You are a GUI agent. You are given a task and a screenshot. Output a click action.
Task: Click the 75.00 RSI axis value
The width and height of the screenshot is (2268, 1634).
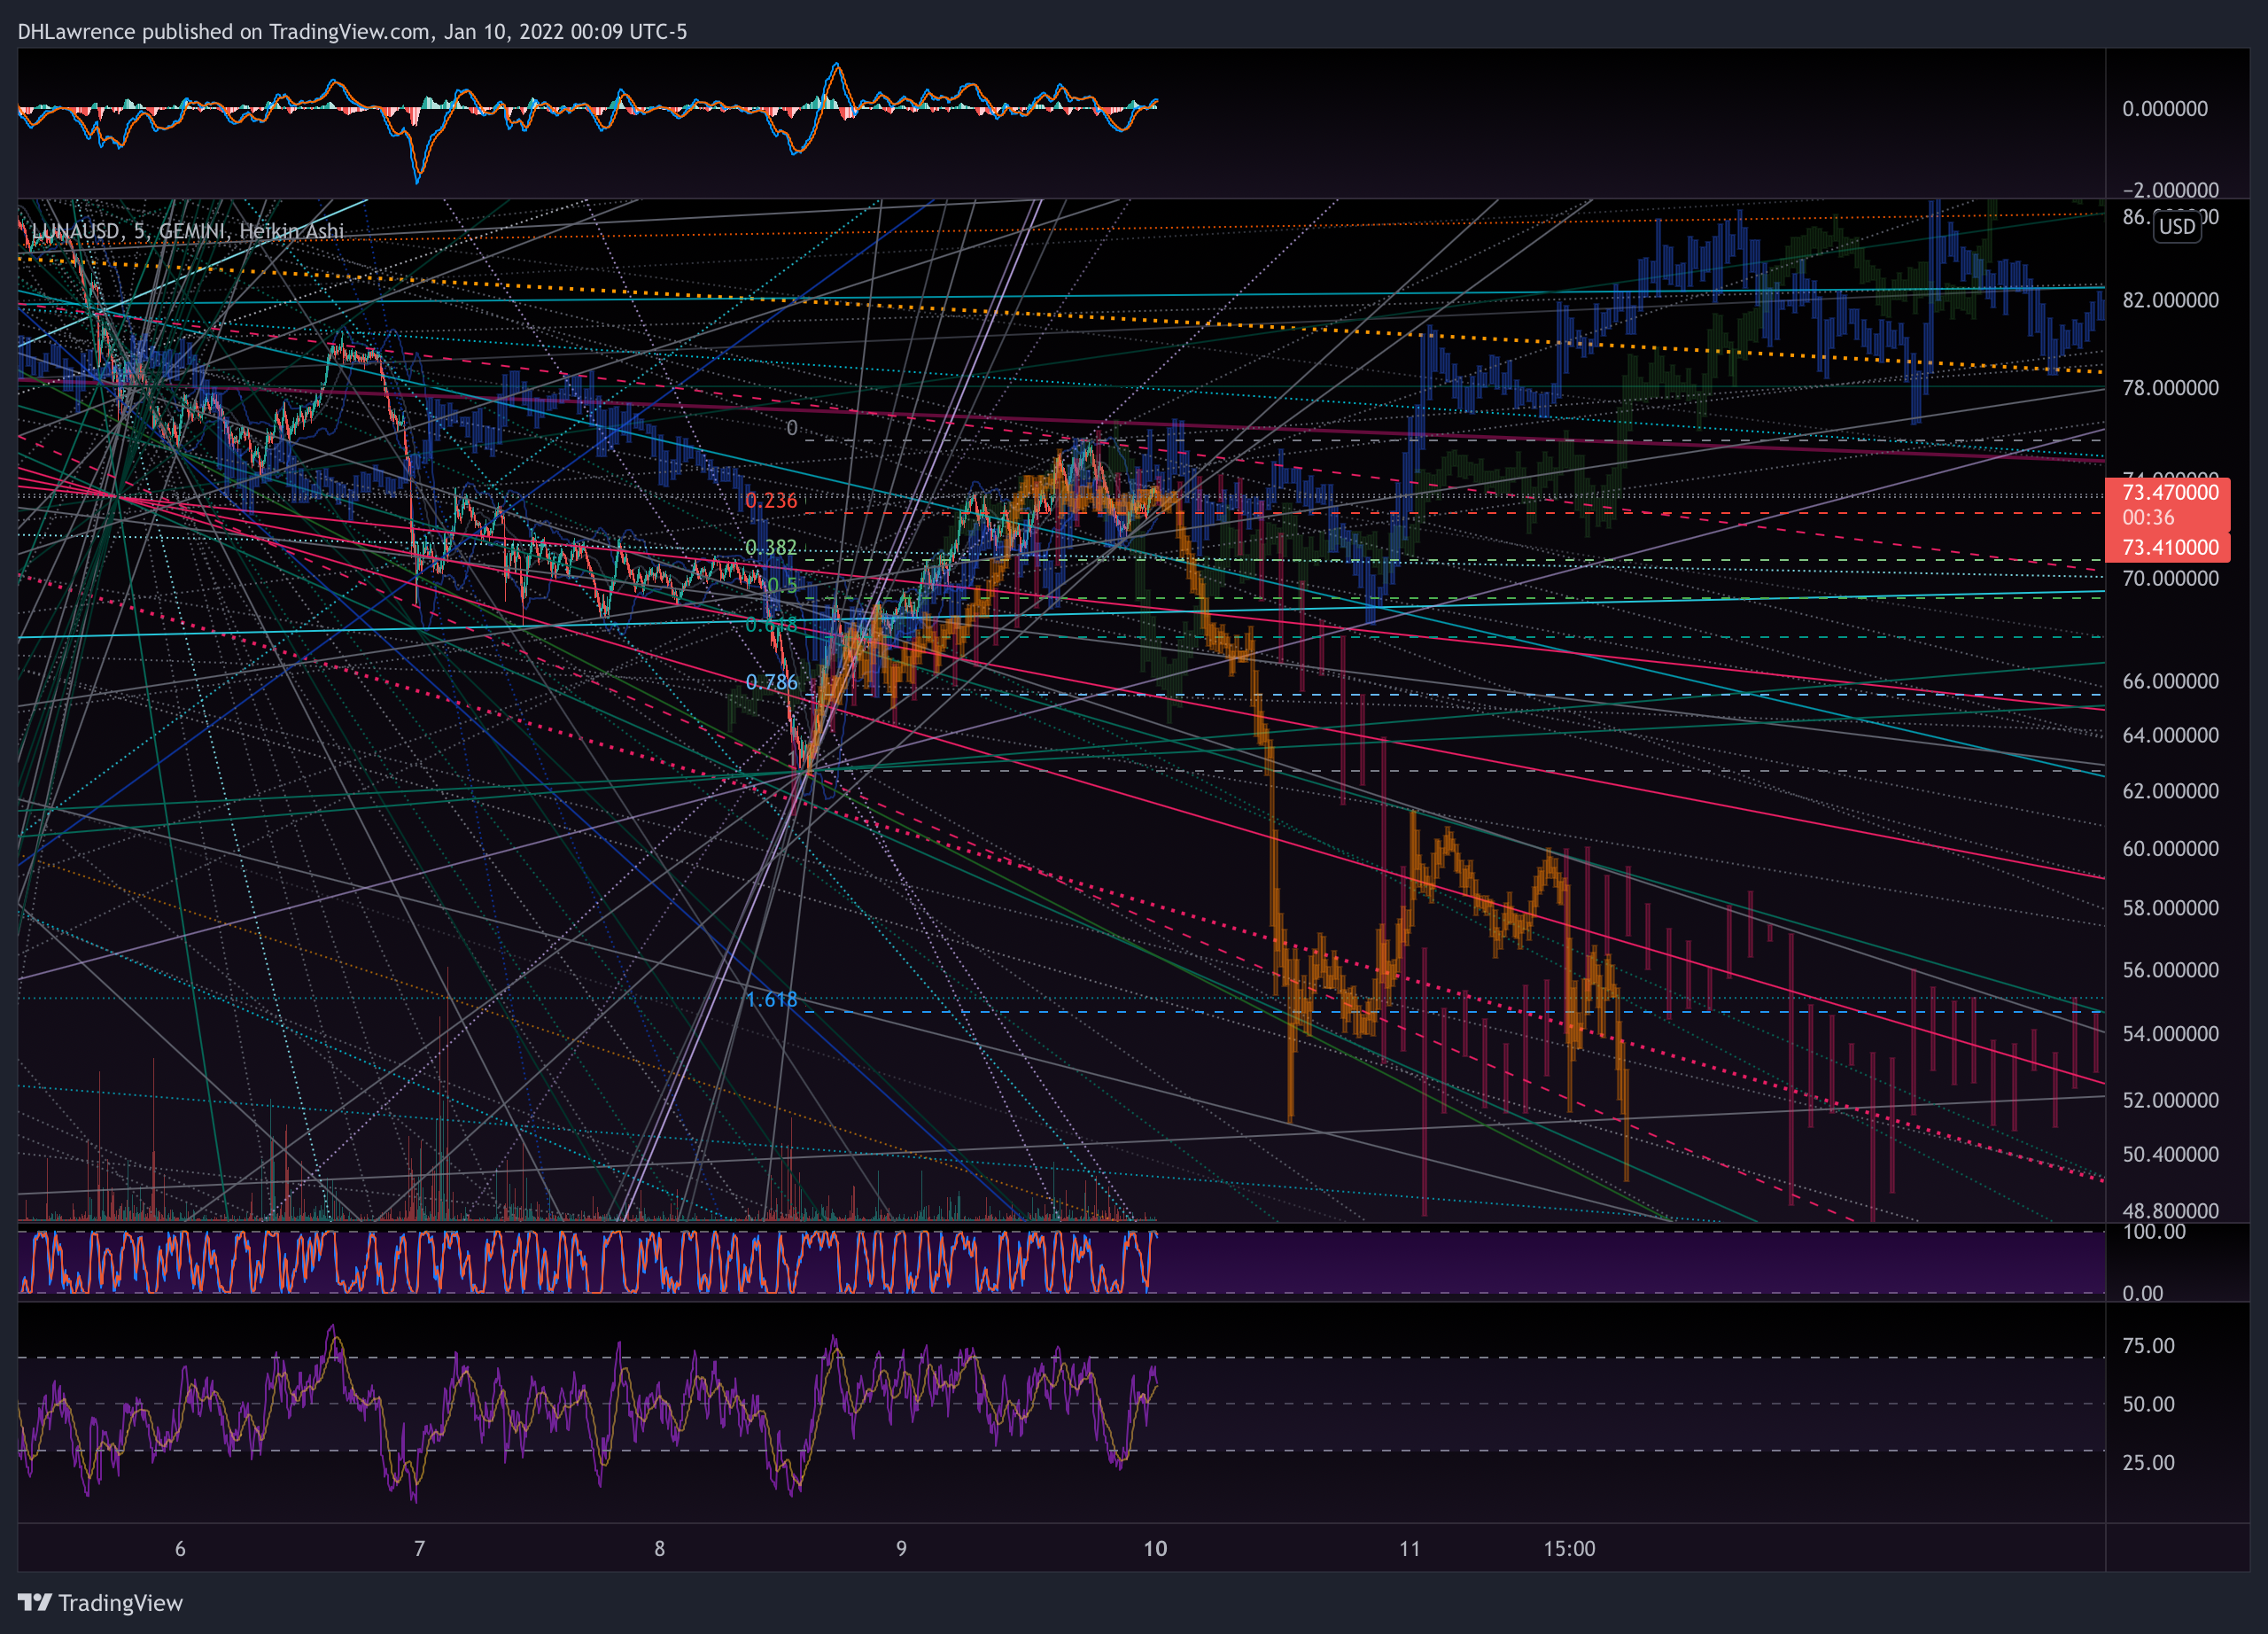tap(2148, 1346)
